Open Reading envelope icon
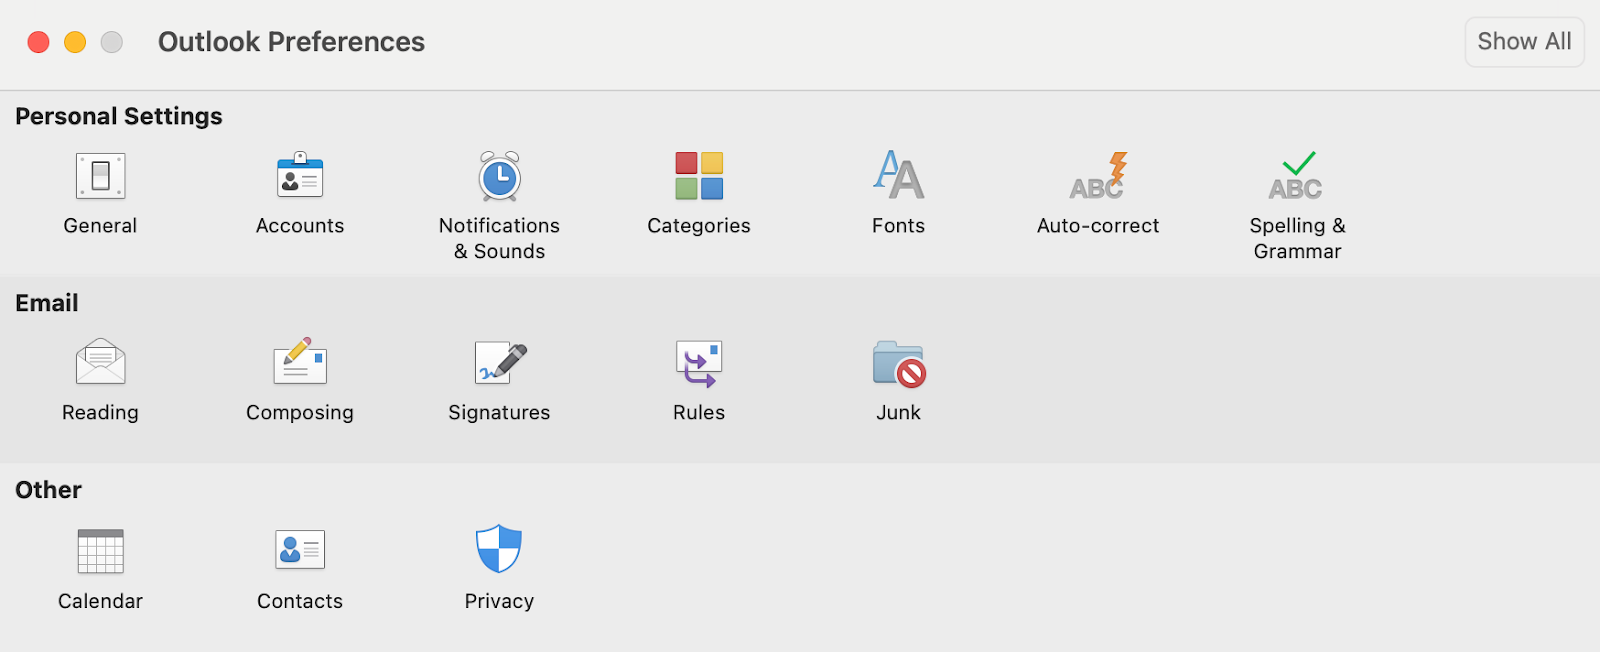The image size is (1600, 652). pos(100,362)
